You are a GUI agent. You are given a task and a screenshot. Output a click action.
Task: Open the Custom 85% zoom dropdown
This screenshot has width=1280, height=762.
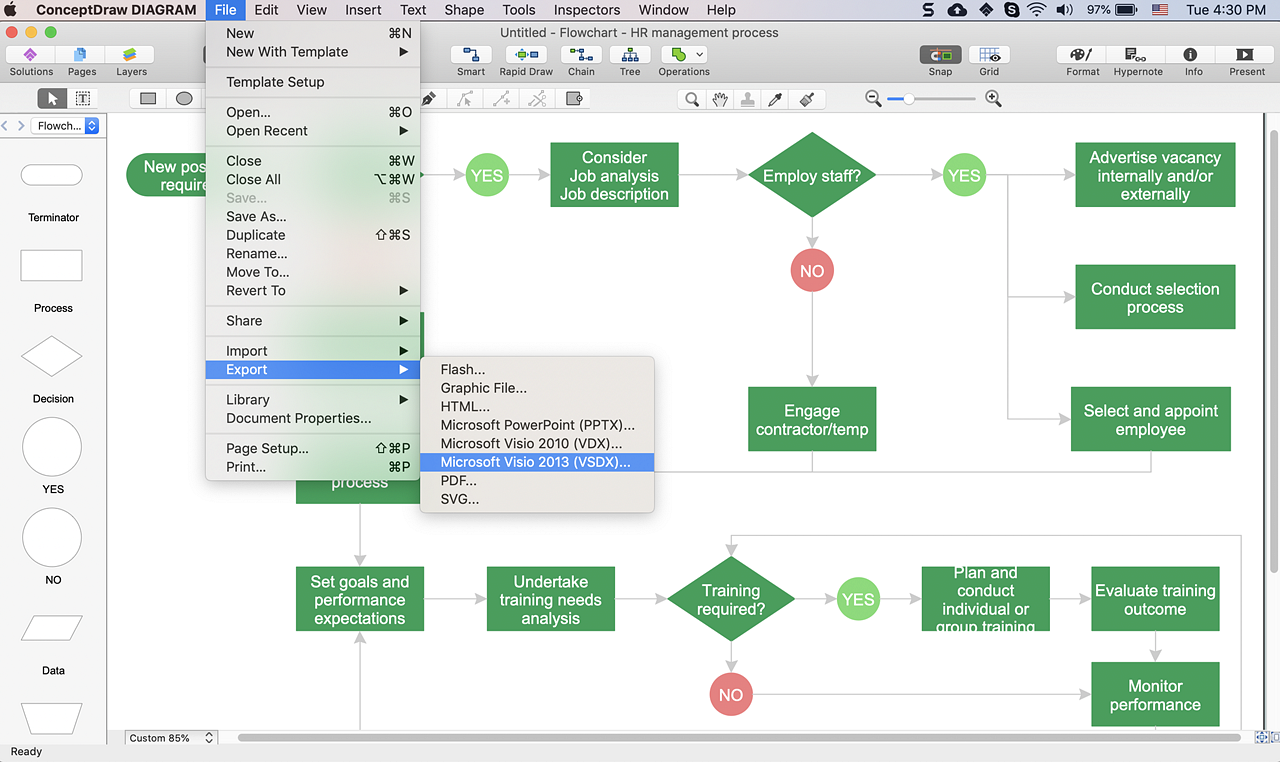[172, 738]
